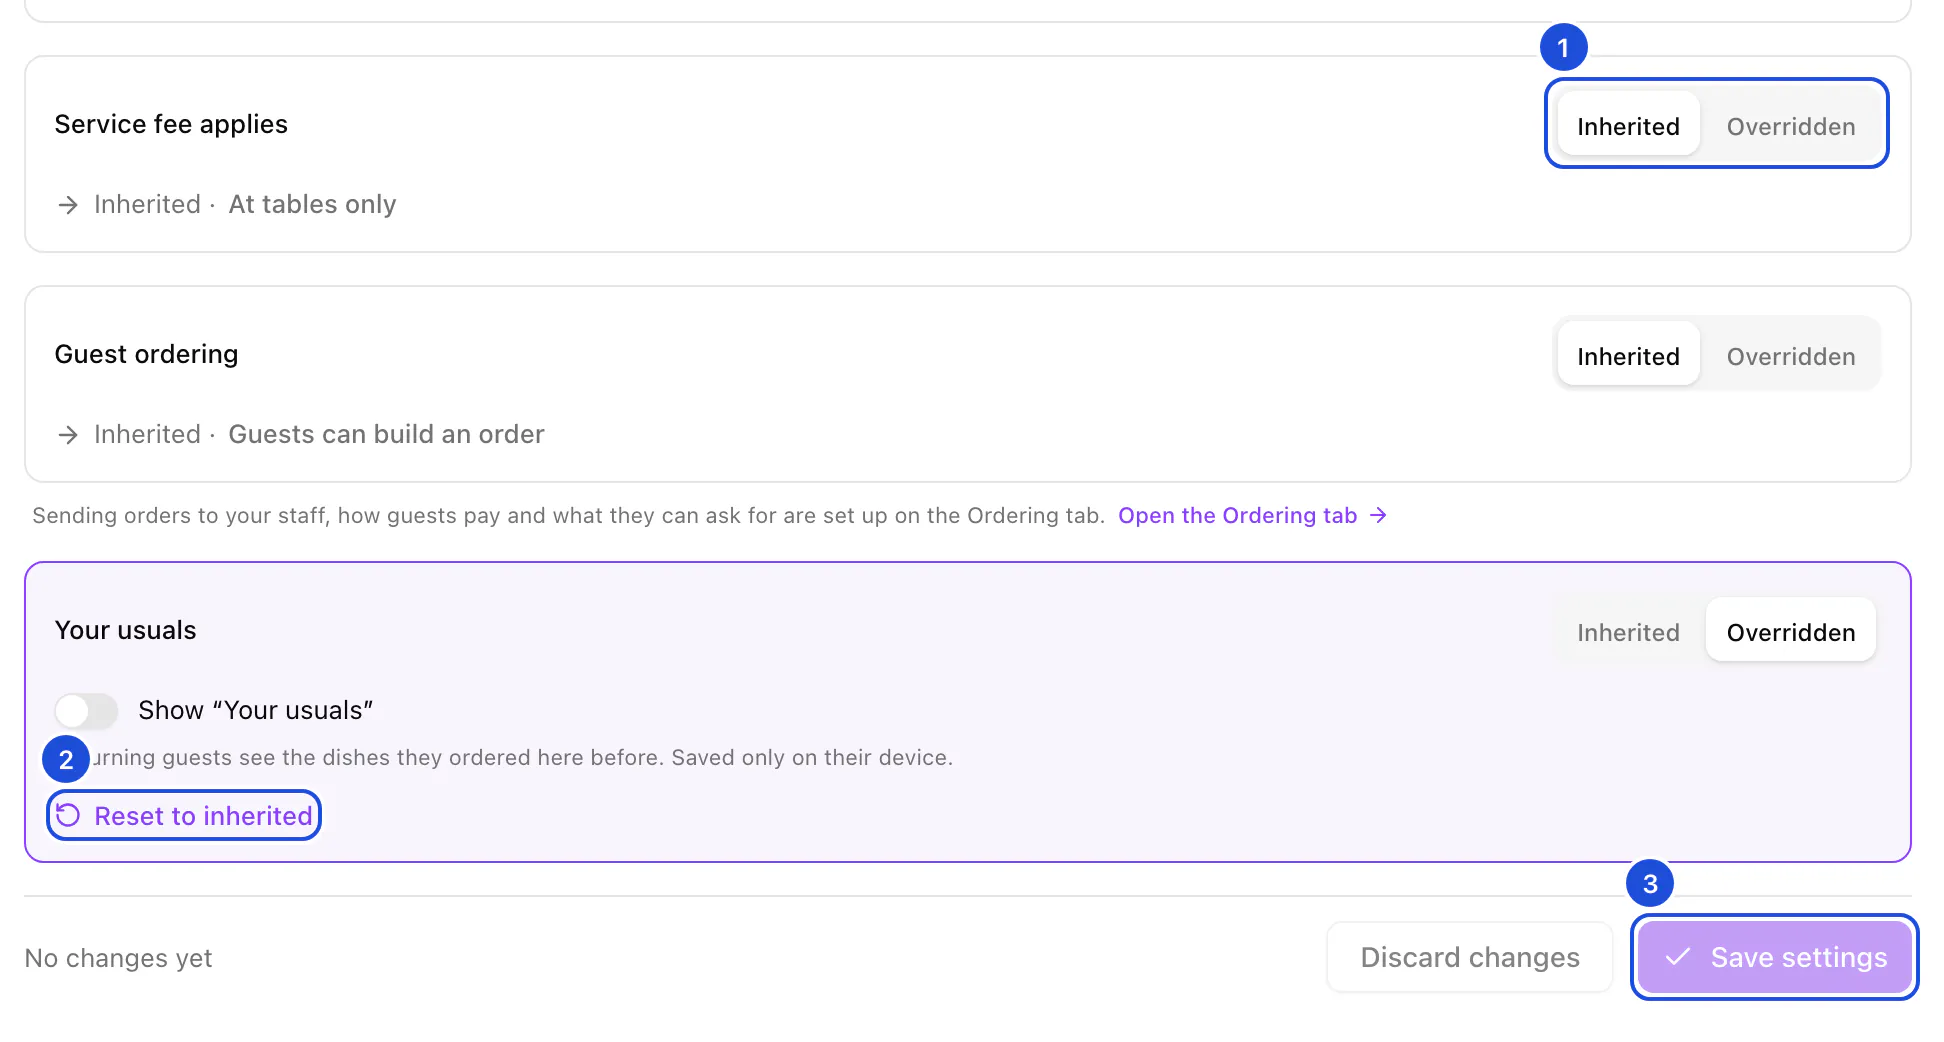This screenshot has width=1944, height=1042.
Task: Set Guest ordering to Overridden
Action: click(1790, 356)
